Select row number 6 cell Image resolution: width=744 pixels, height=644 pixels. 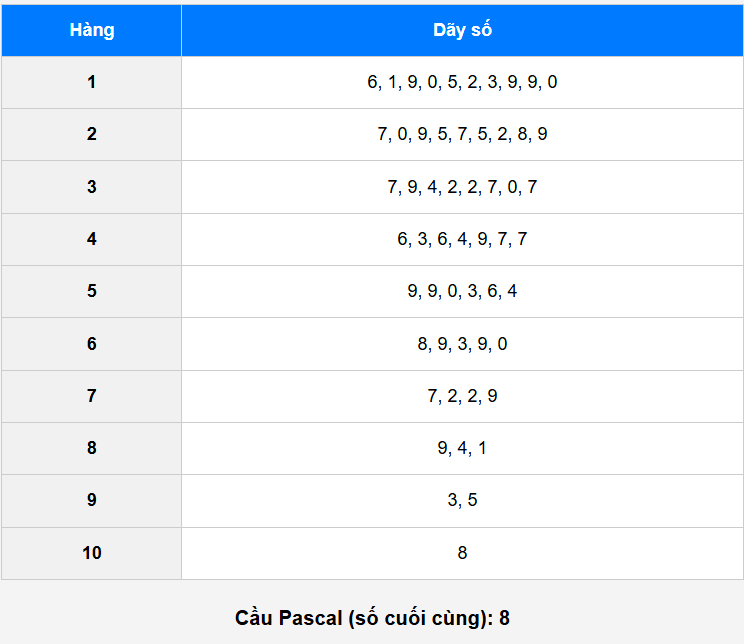pos(92,344)
